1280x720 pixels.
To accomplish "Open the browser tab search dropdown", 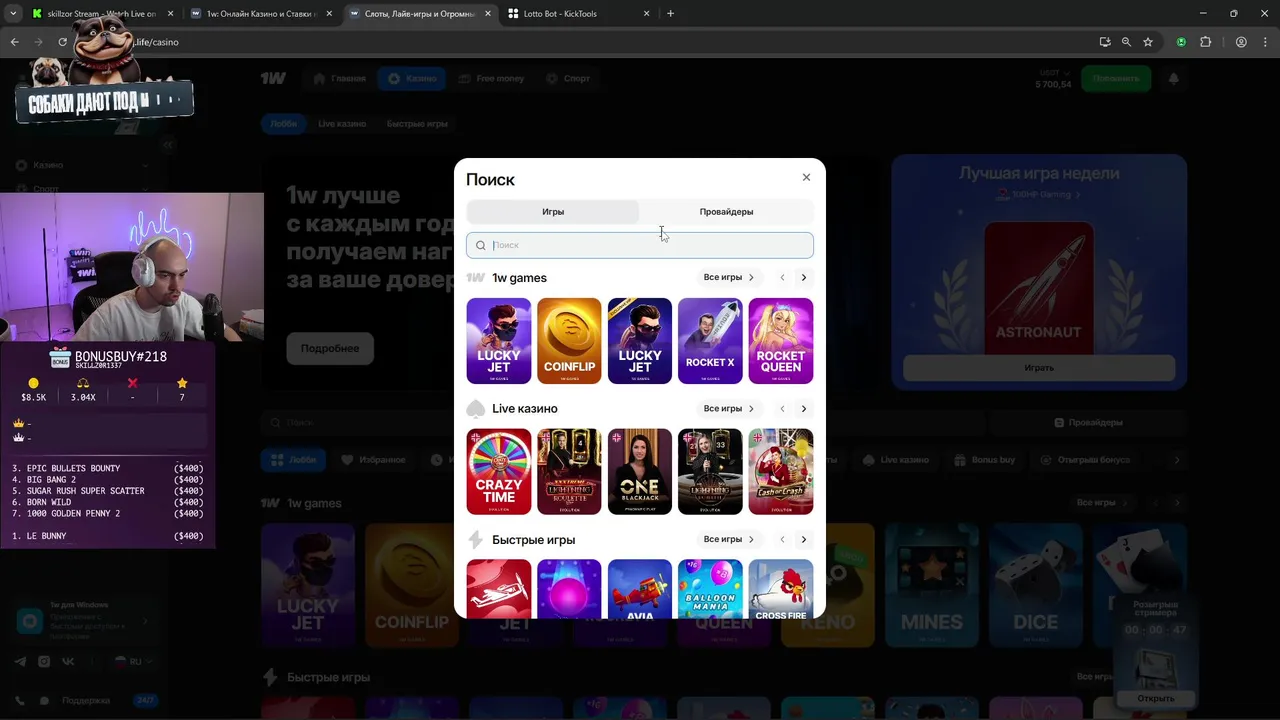I will 13,14.
